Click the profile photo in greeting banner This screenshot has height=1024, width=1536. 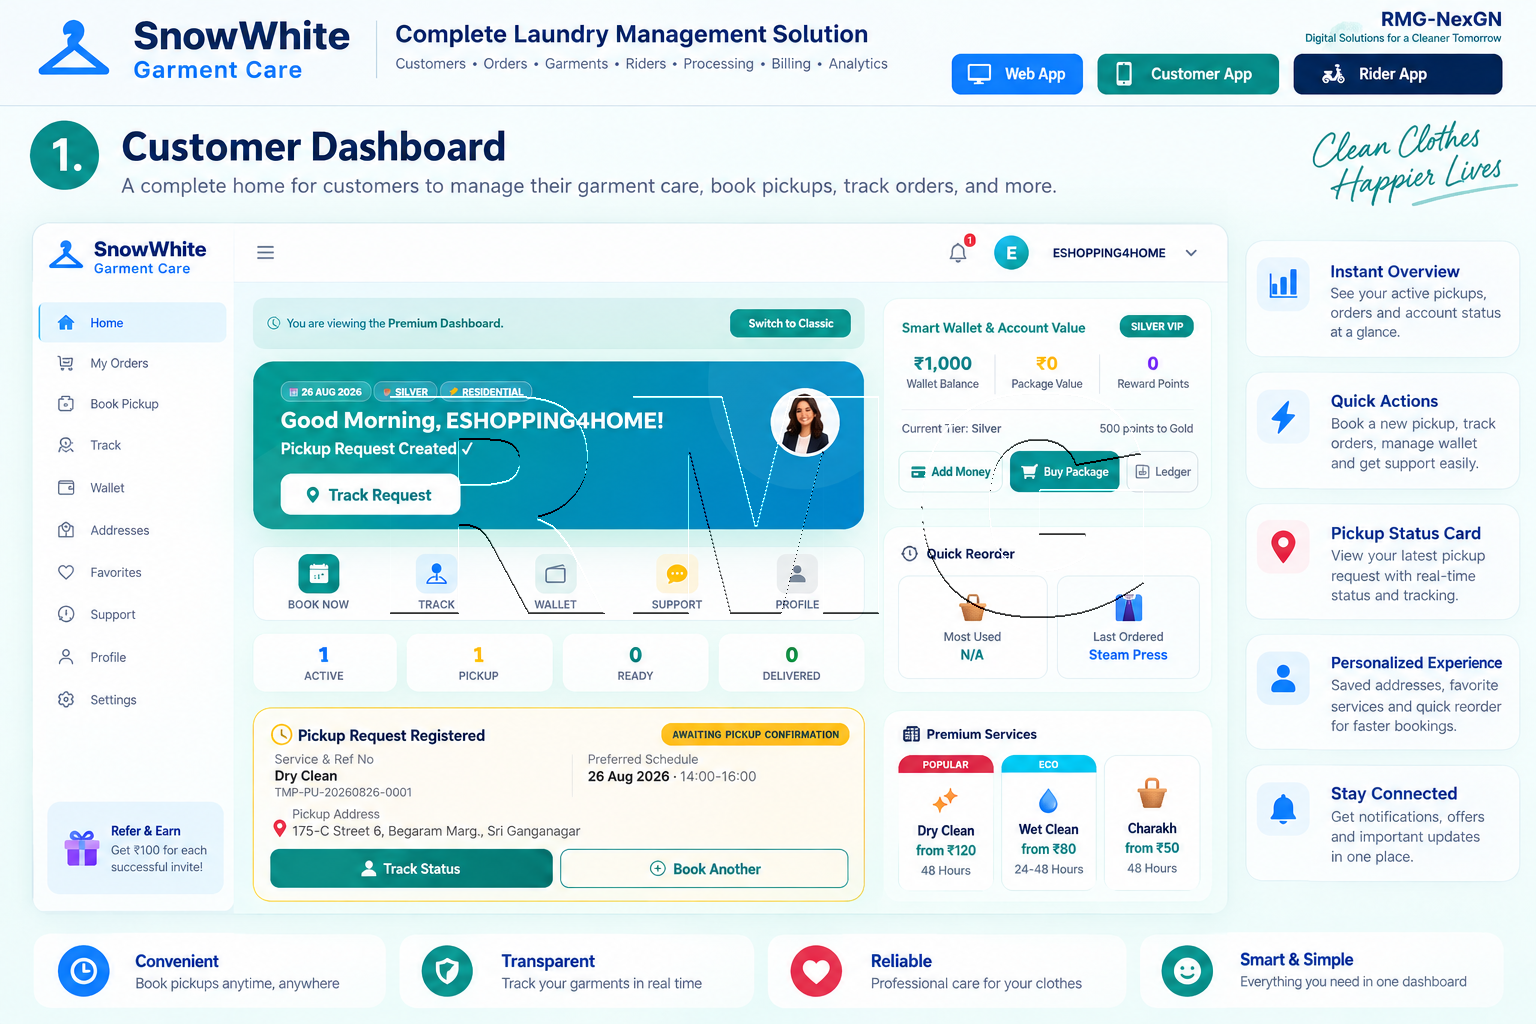tap(805, 422)
